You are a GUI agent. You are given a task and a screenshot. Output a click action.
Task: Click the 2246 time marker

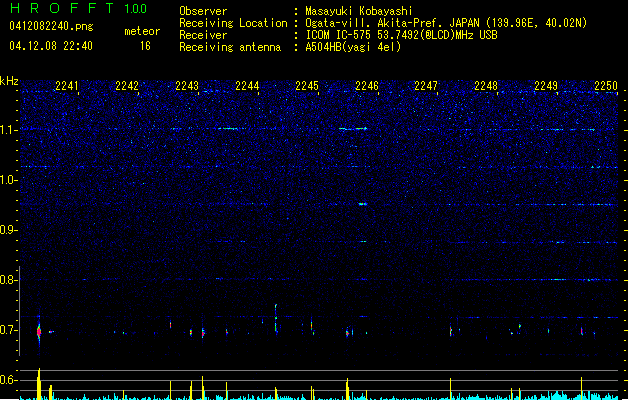click(x=367, y=86)
